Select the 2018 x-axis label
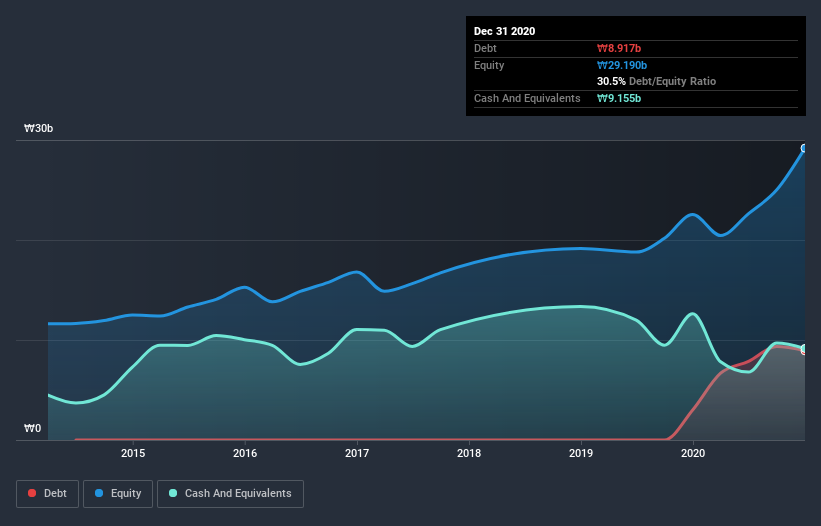 point(469,453)
